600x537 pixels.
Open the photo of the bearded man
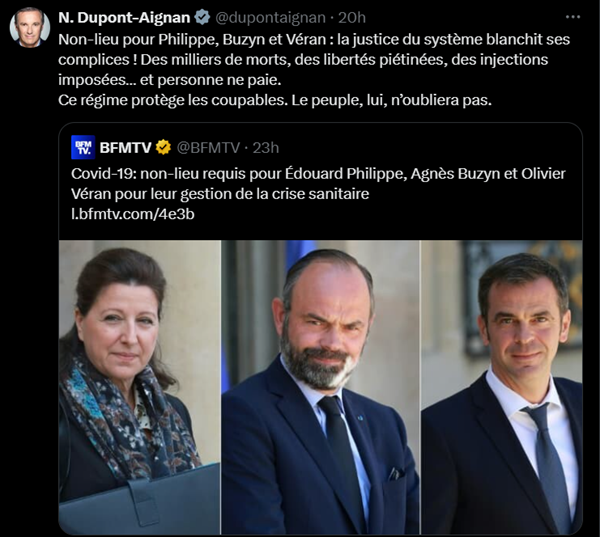[321, 387]
